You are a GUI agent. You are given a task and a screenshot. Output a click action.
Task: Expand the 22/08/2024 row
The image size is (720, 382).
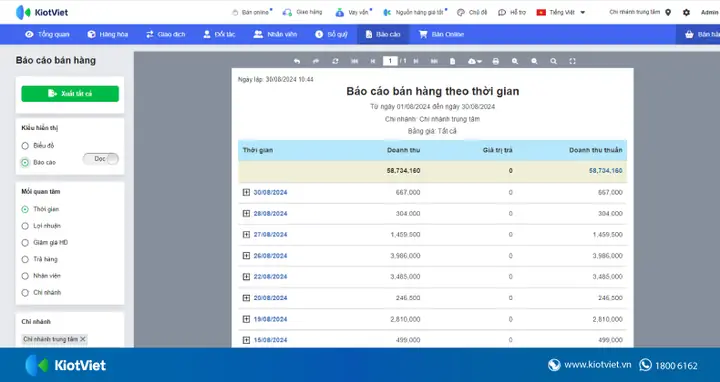point(246,277)
